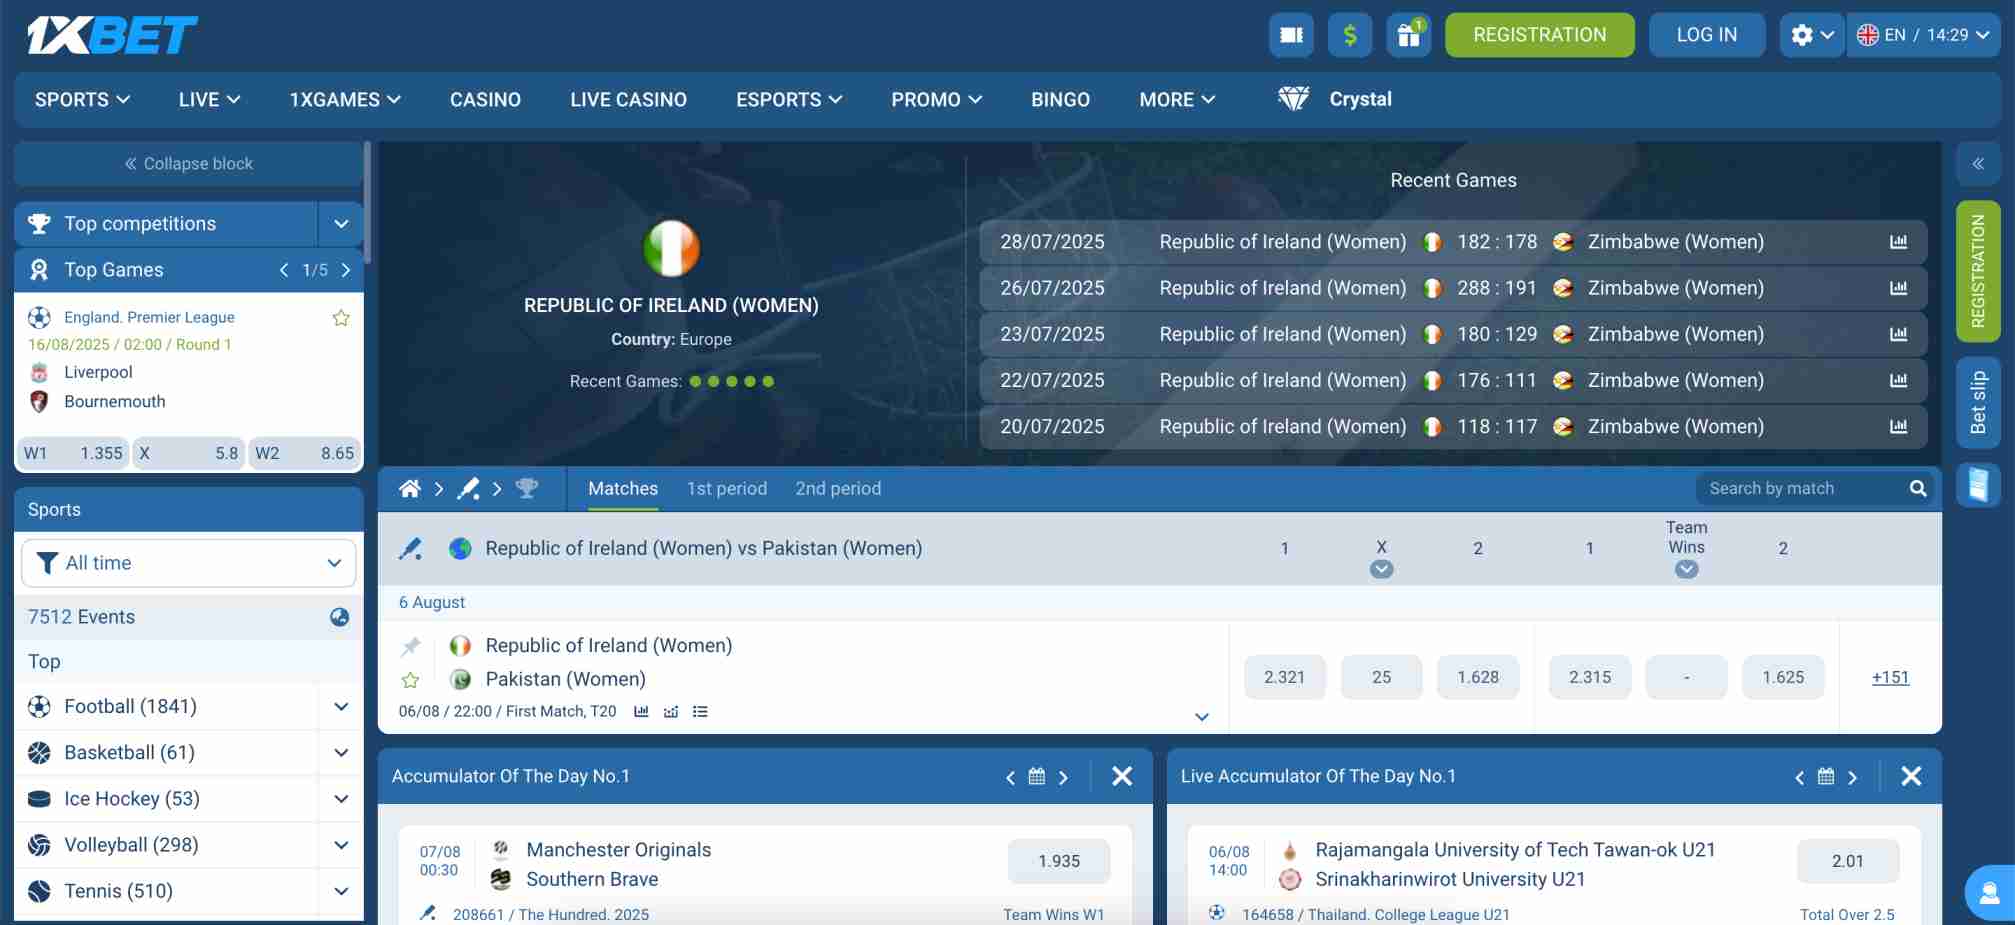This screenshot has height=925, width=2015.
Task: Open the mobile app icon in header
Action: [x=1291, y=35]
